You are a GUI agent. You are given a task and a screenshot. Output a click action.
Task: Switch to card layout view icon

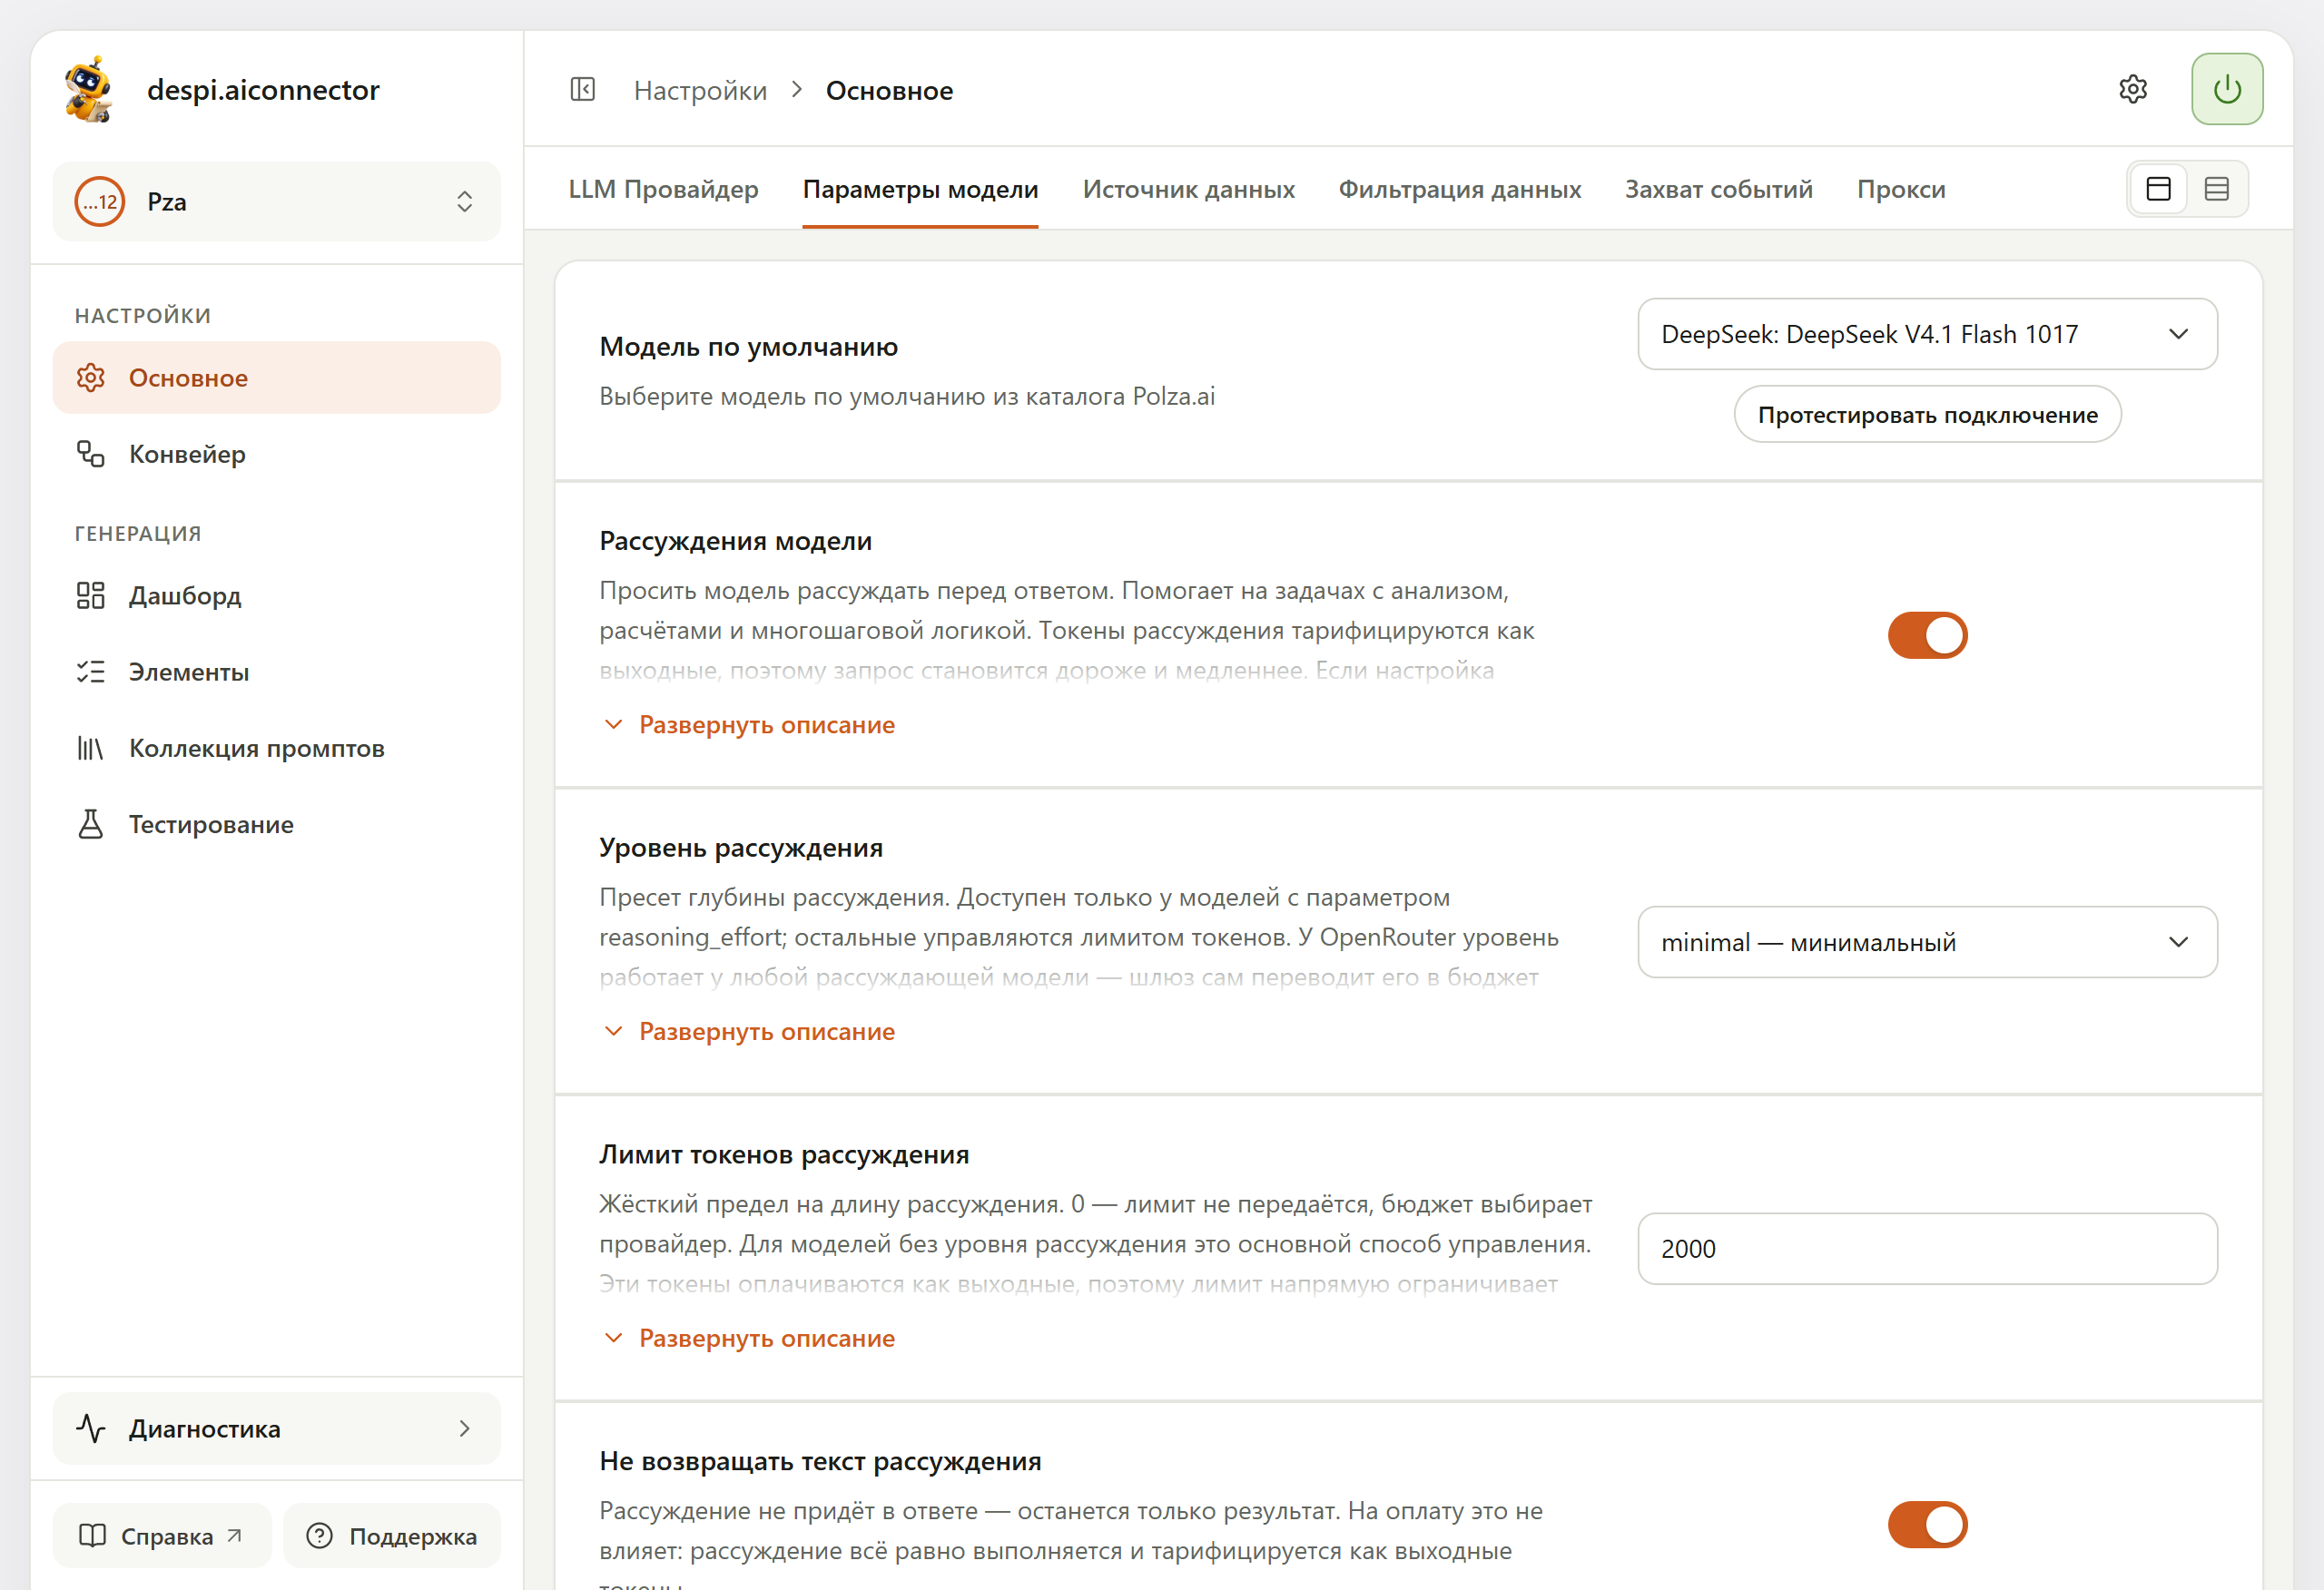pyautogui.click(x=2158, y=189)
